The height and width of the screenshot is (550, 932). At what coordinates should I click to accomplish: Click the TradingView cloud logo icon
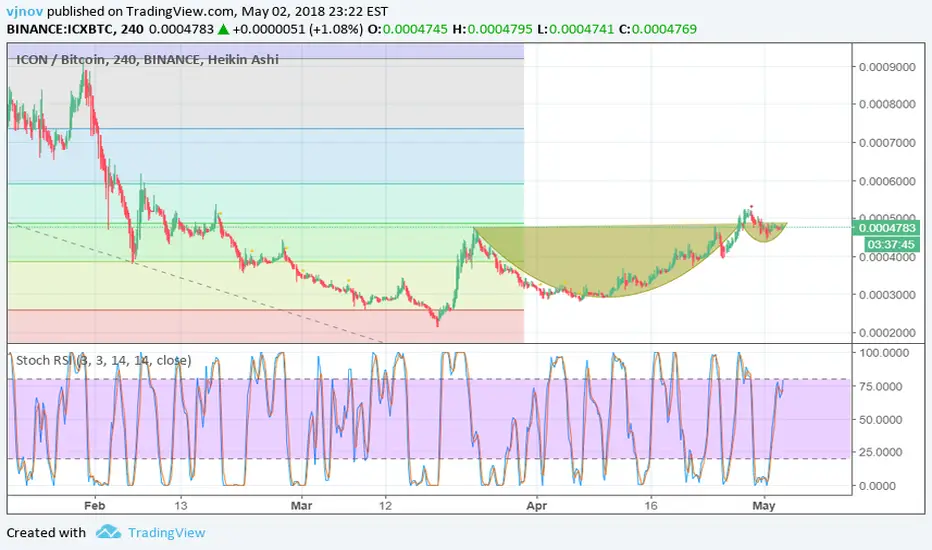point(108,532)
